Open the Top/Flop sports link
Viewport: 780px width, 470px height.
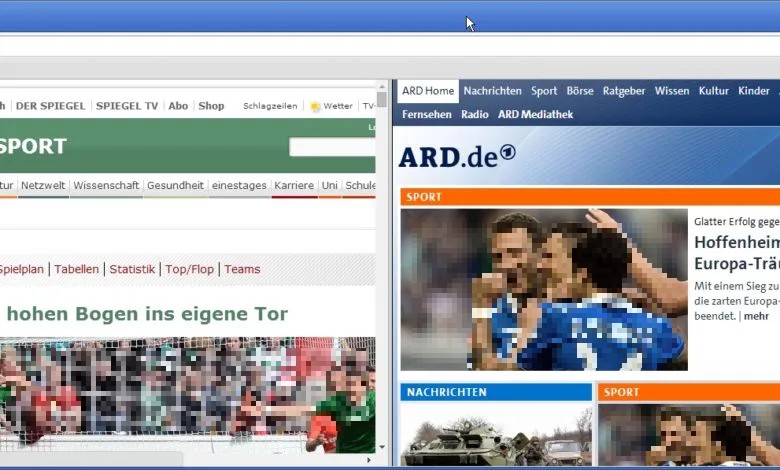click(x=190, y=269)
